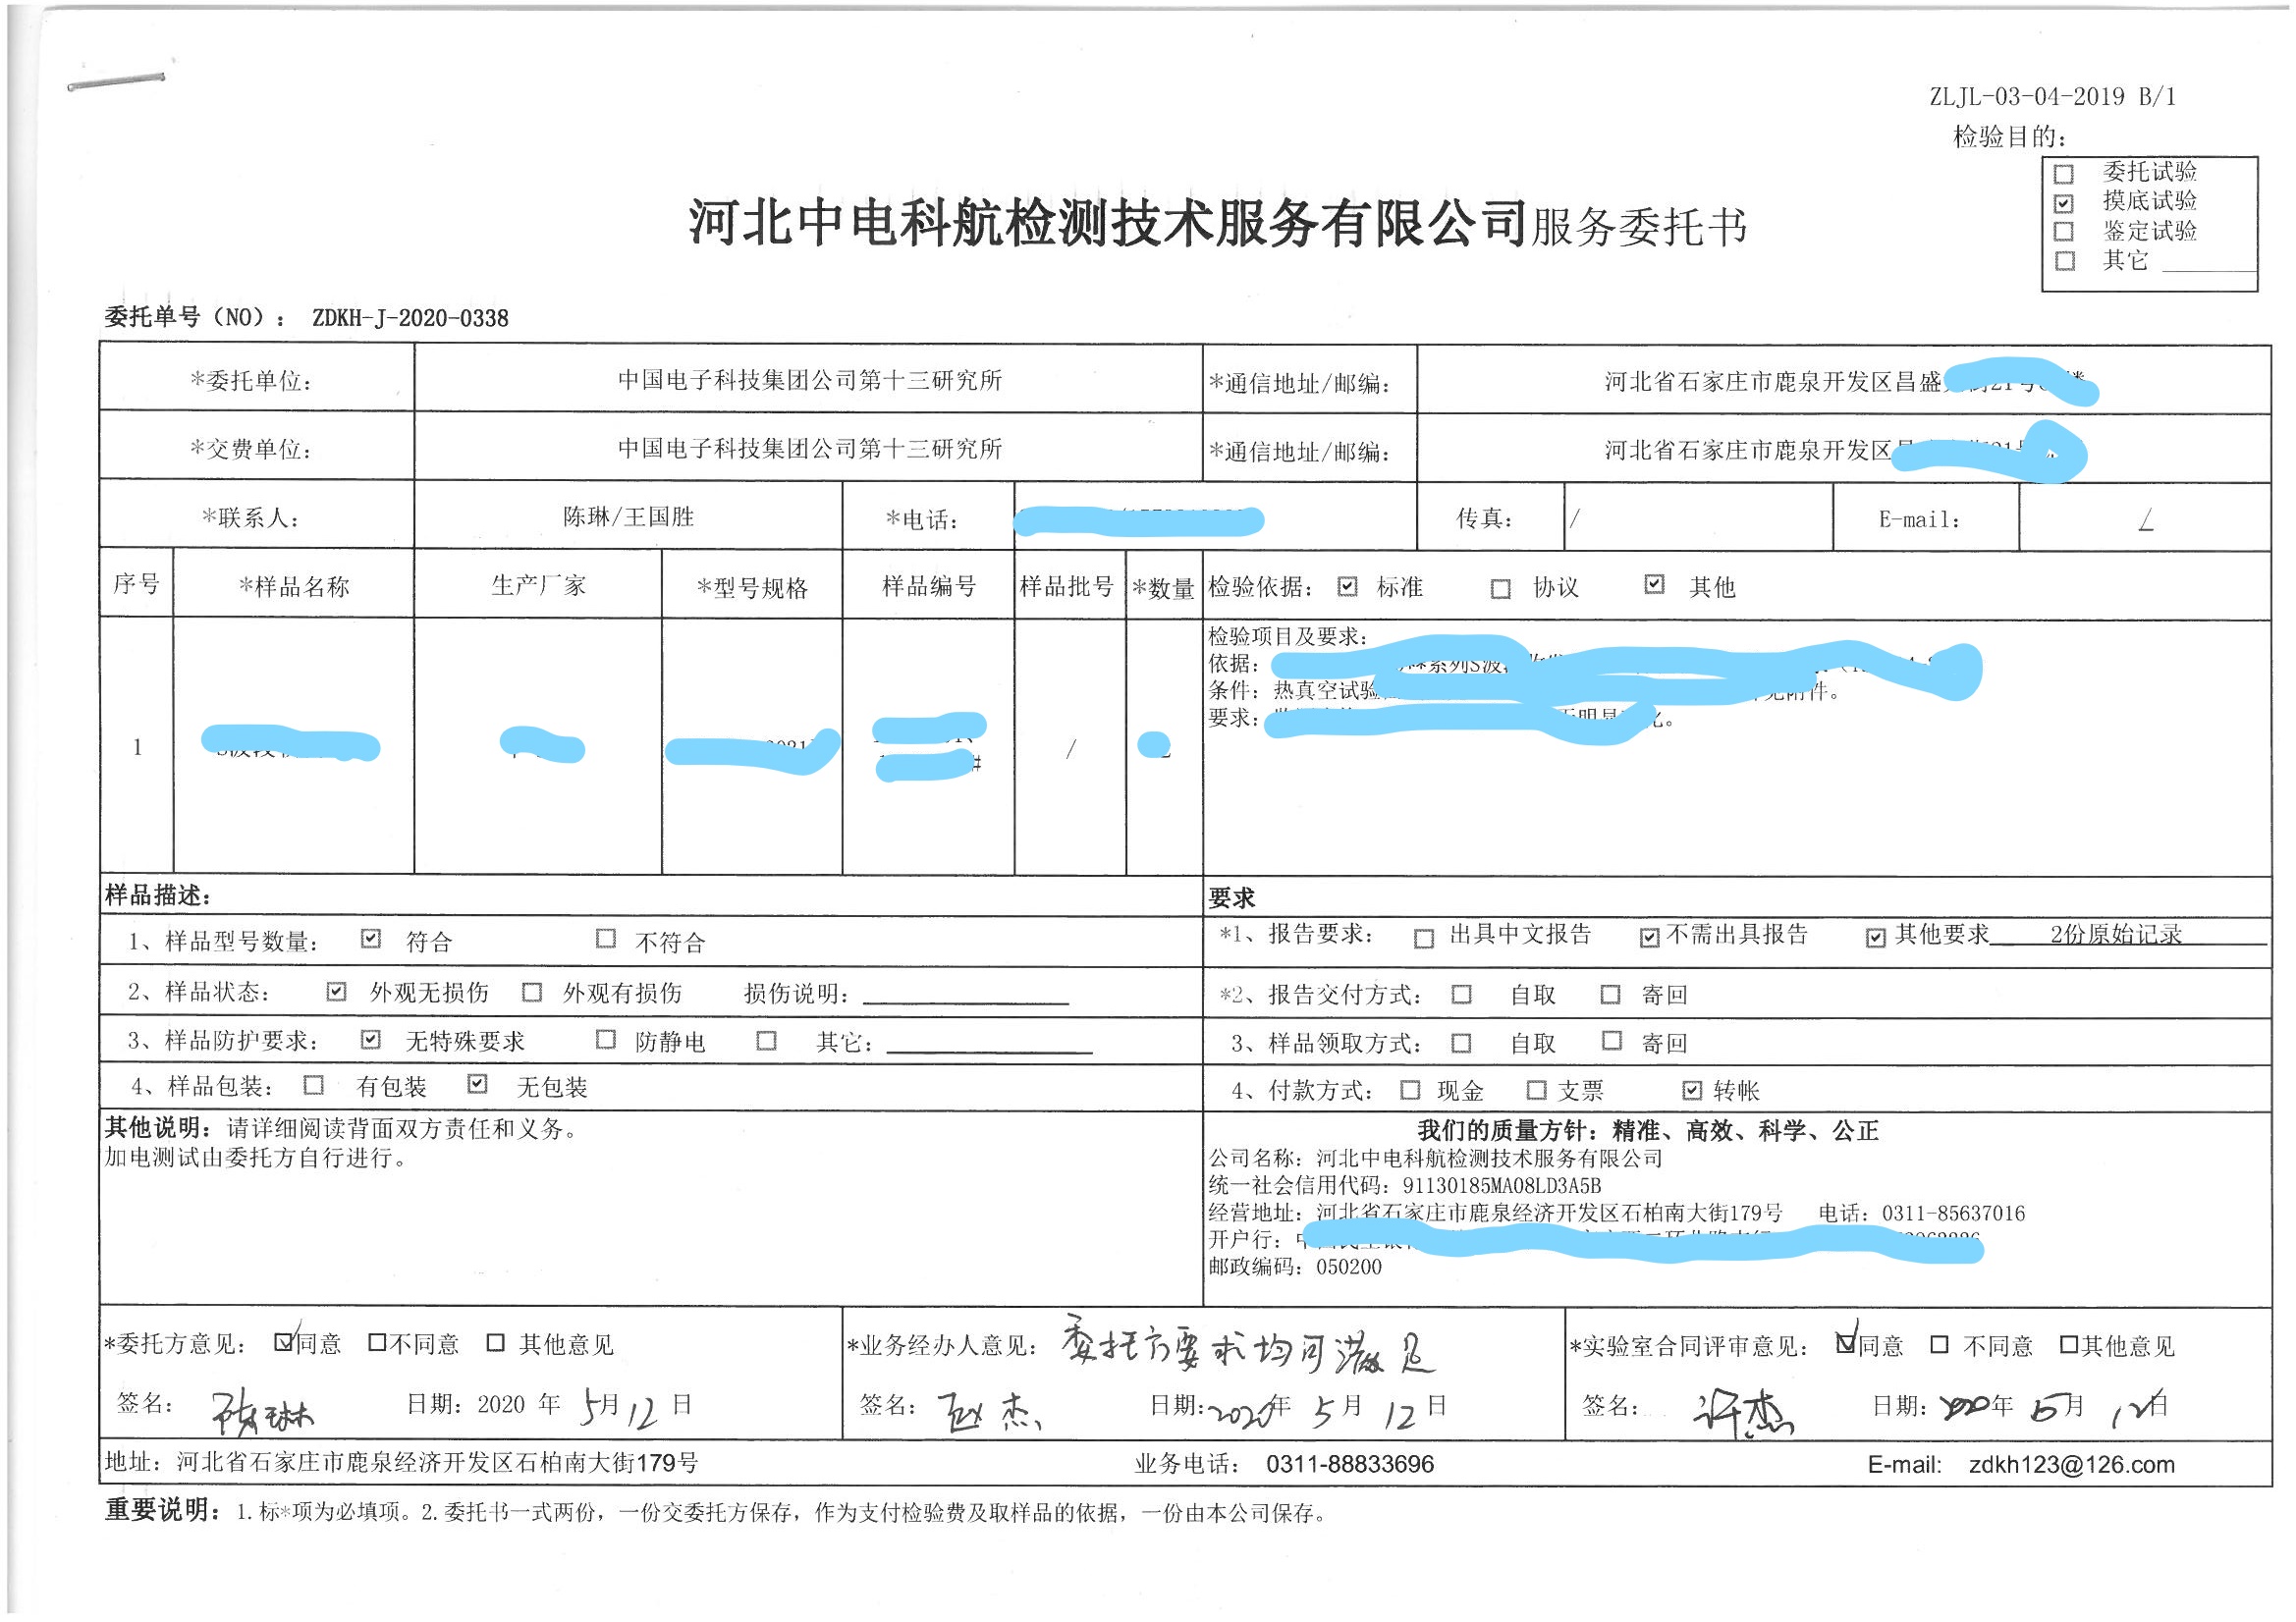
Task: Tick 不同意 checkbox under 委托方意见
Action: pyautogui.click(x=377, y=1342)
